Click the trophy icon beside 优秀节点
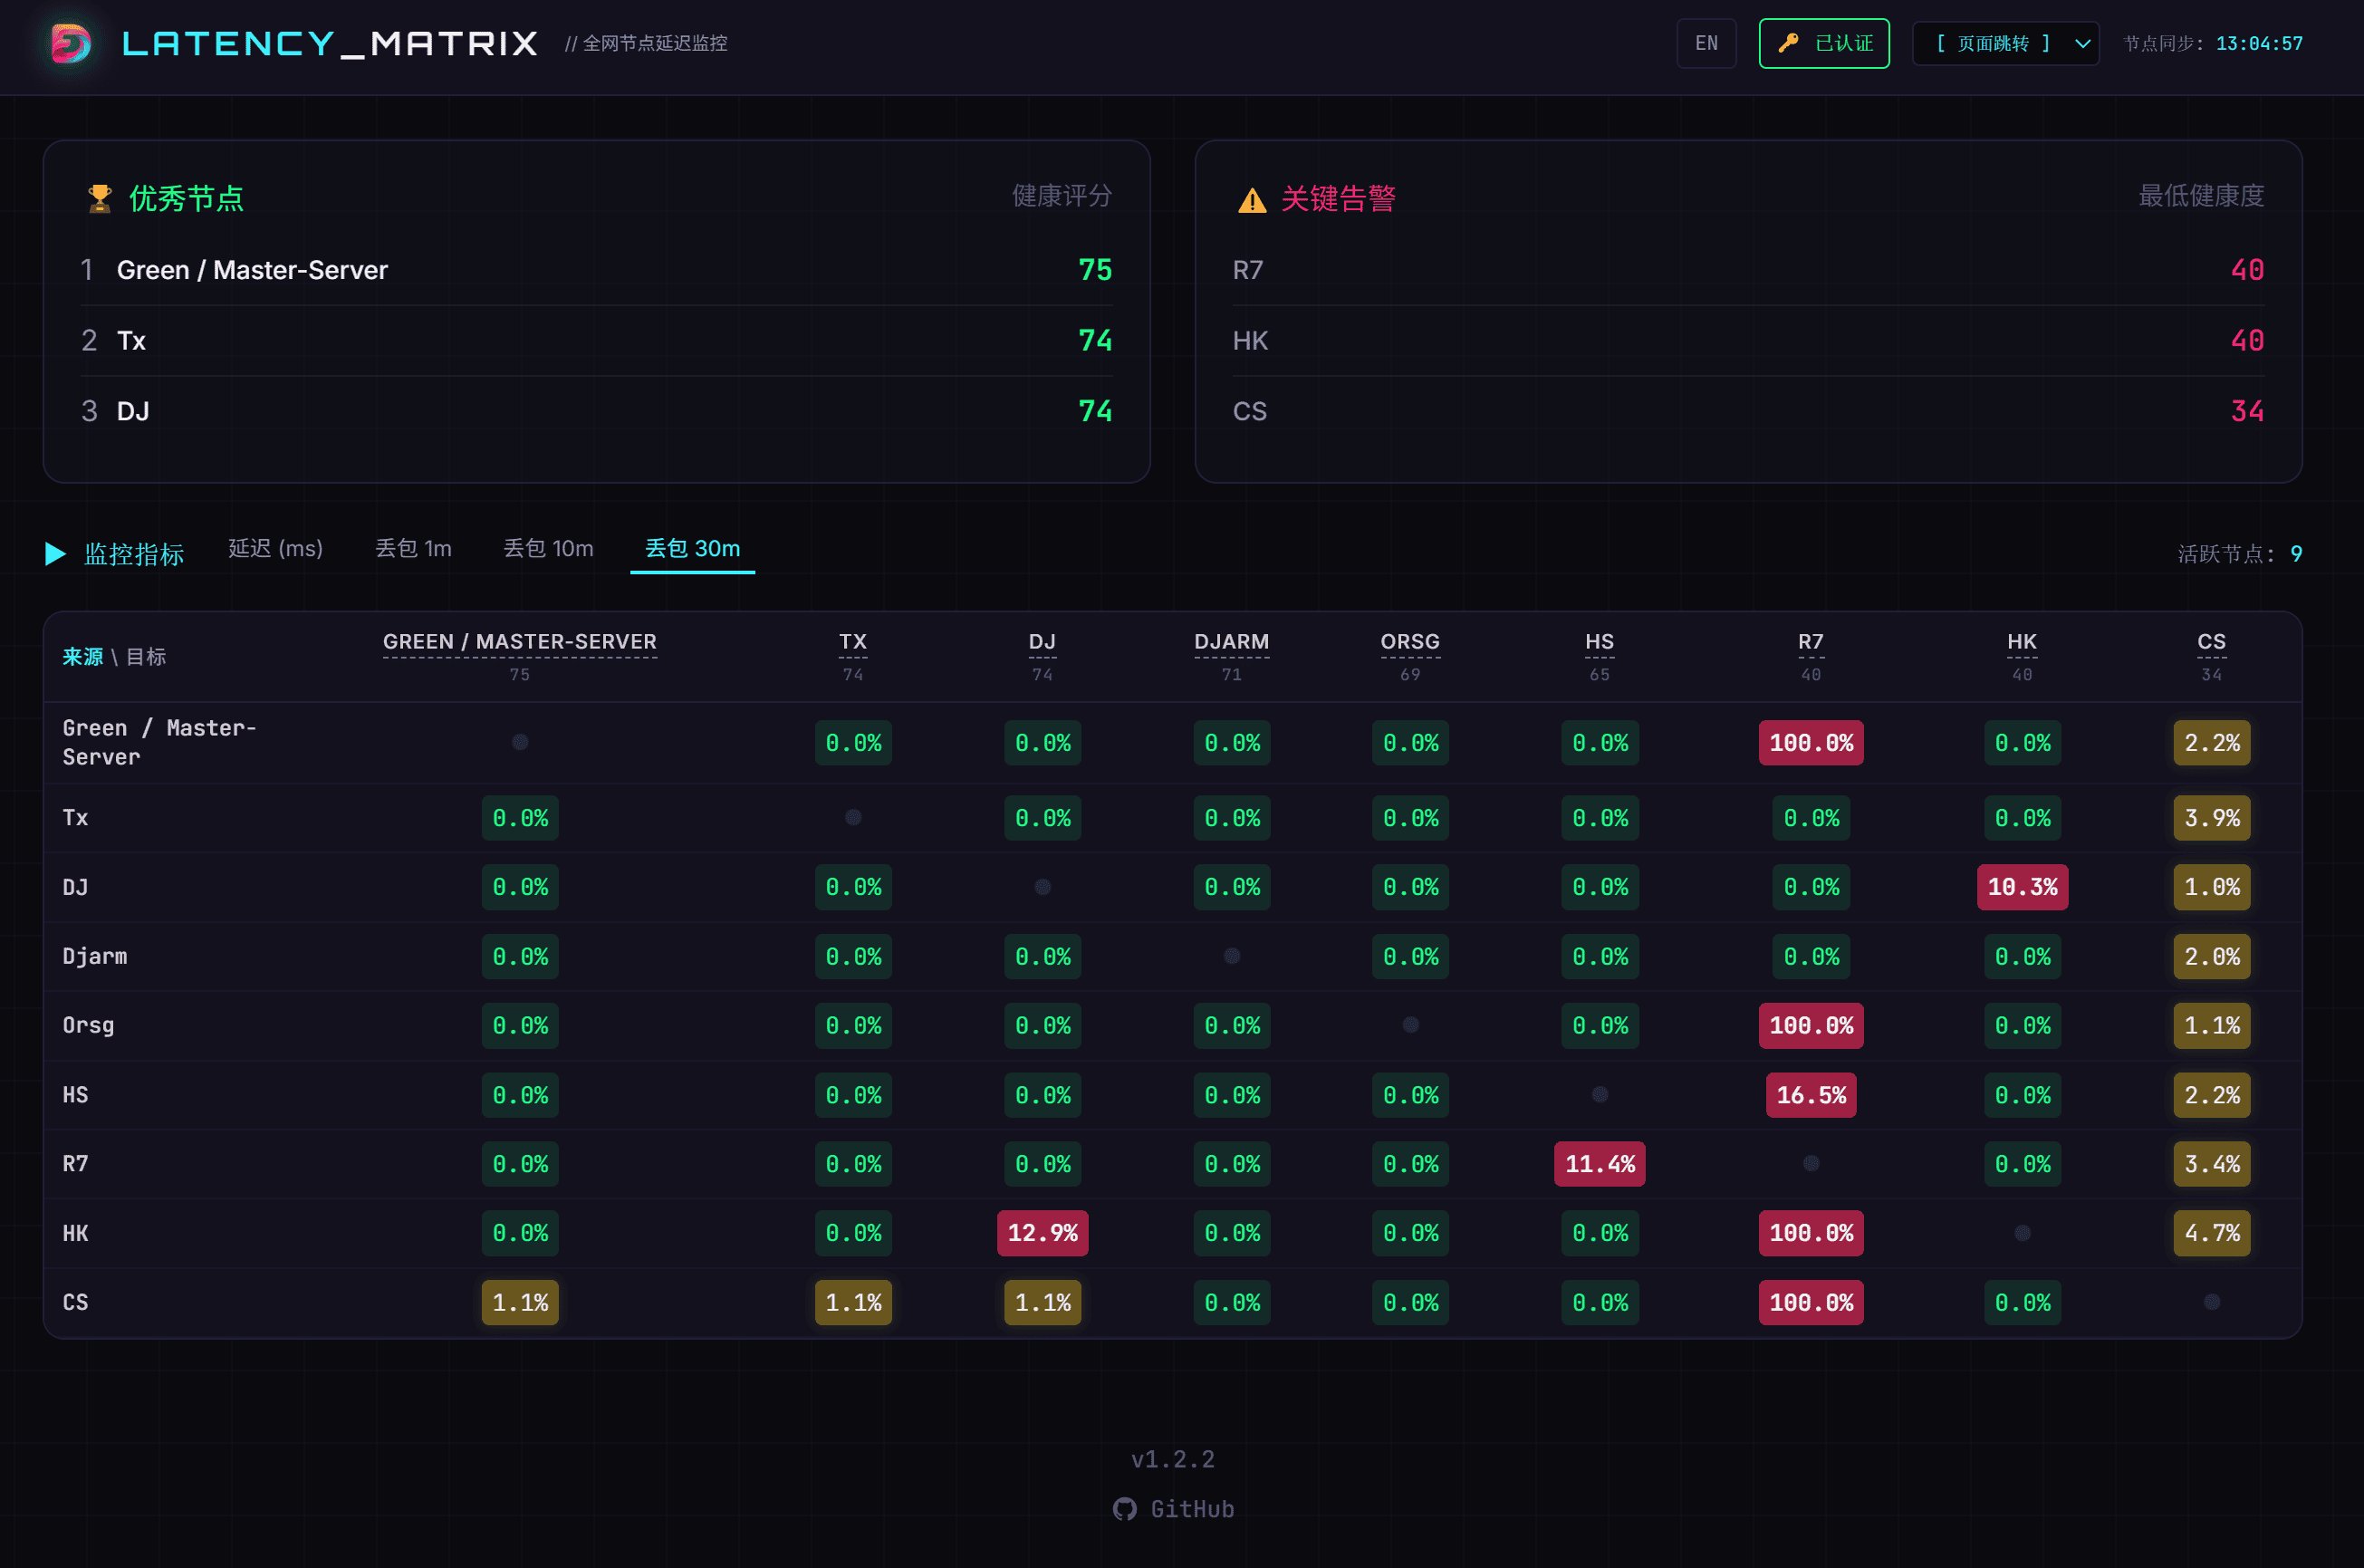The height and width of the screenshot is (1568, 2364). (x=100, y=198)
